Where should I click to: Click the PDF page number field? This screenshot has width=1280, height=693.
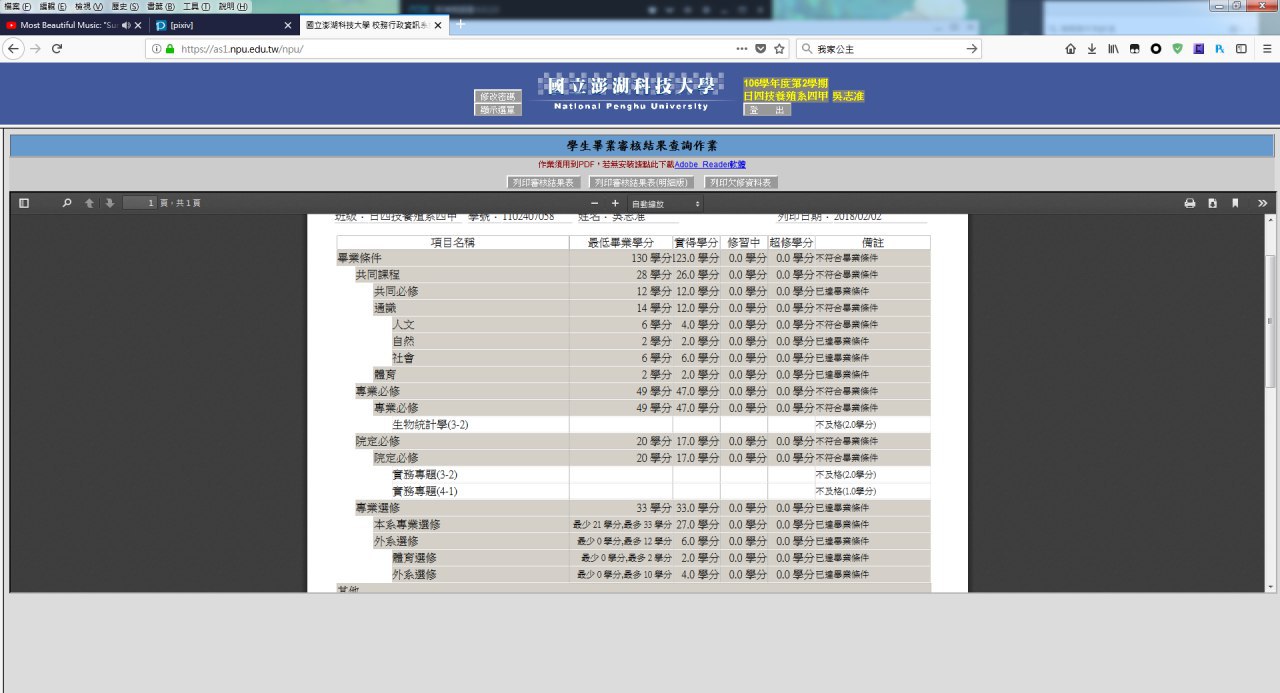(140, 203)
